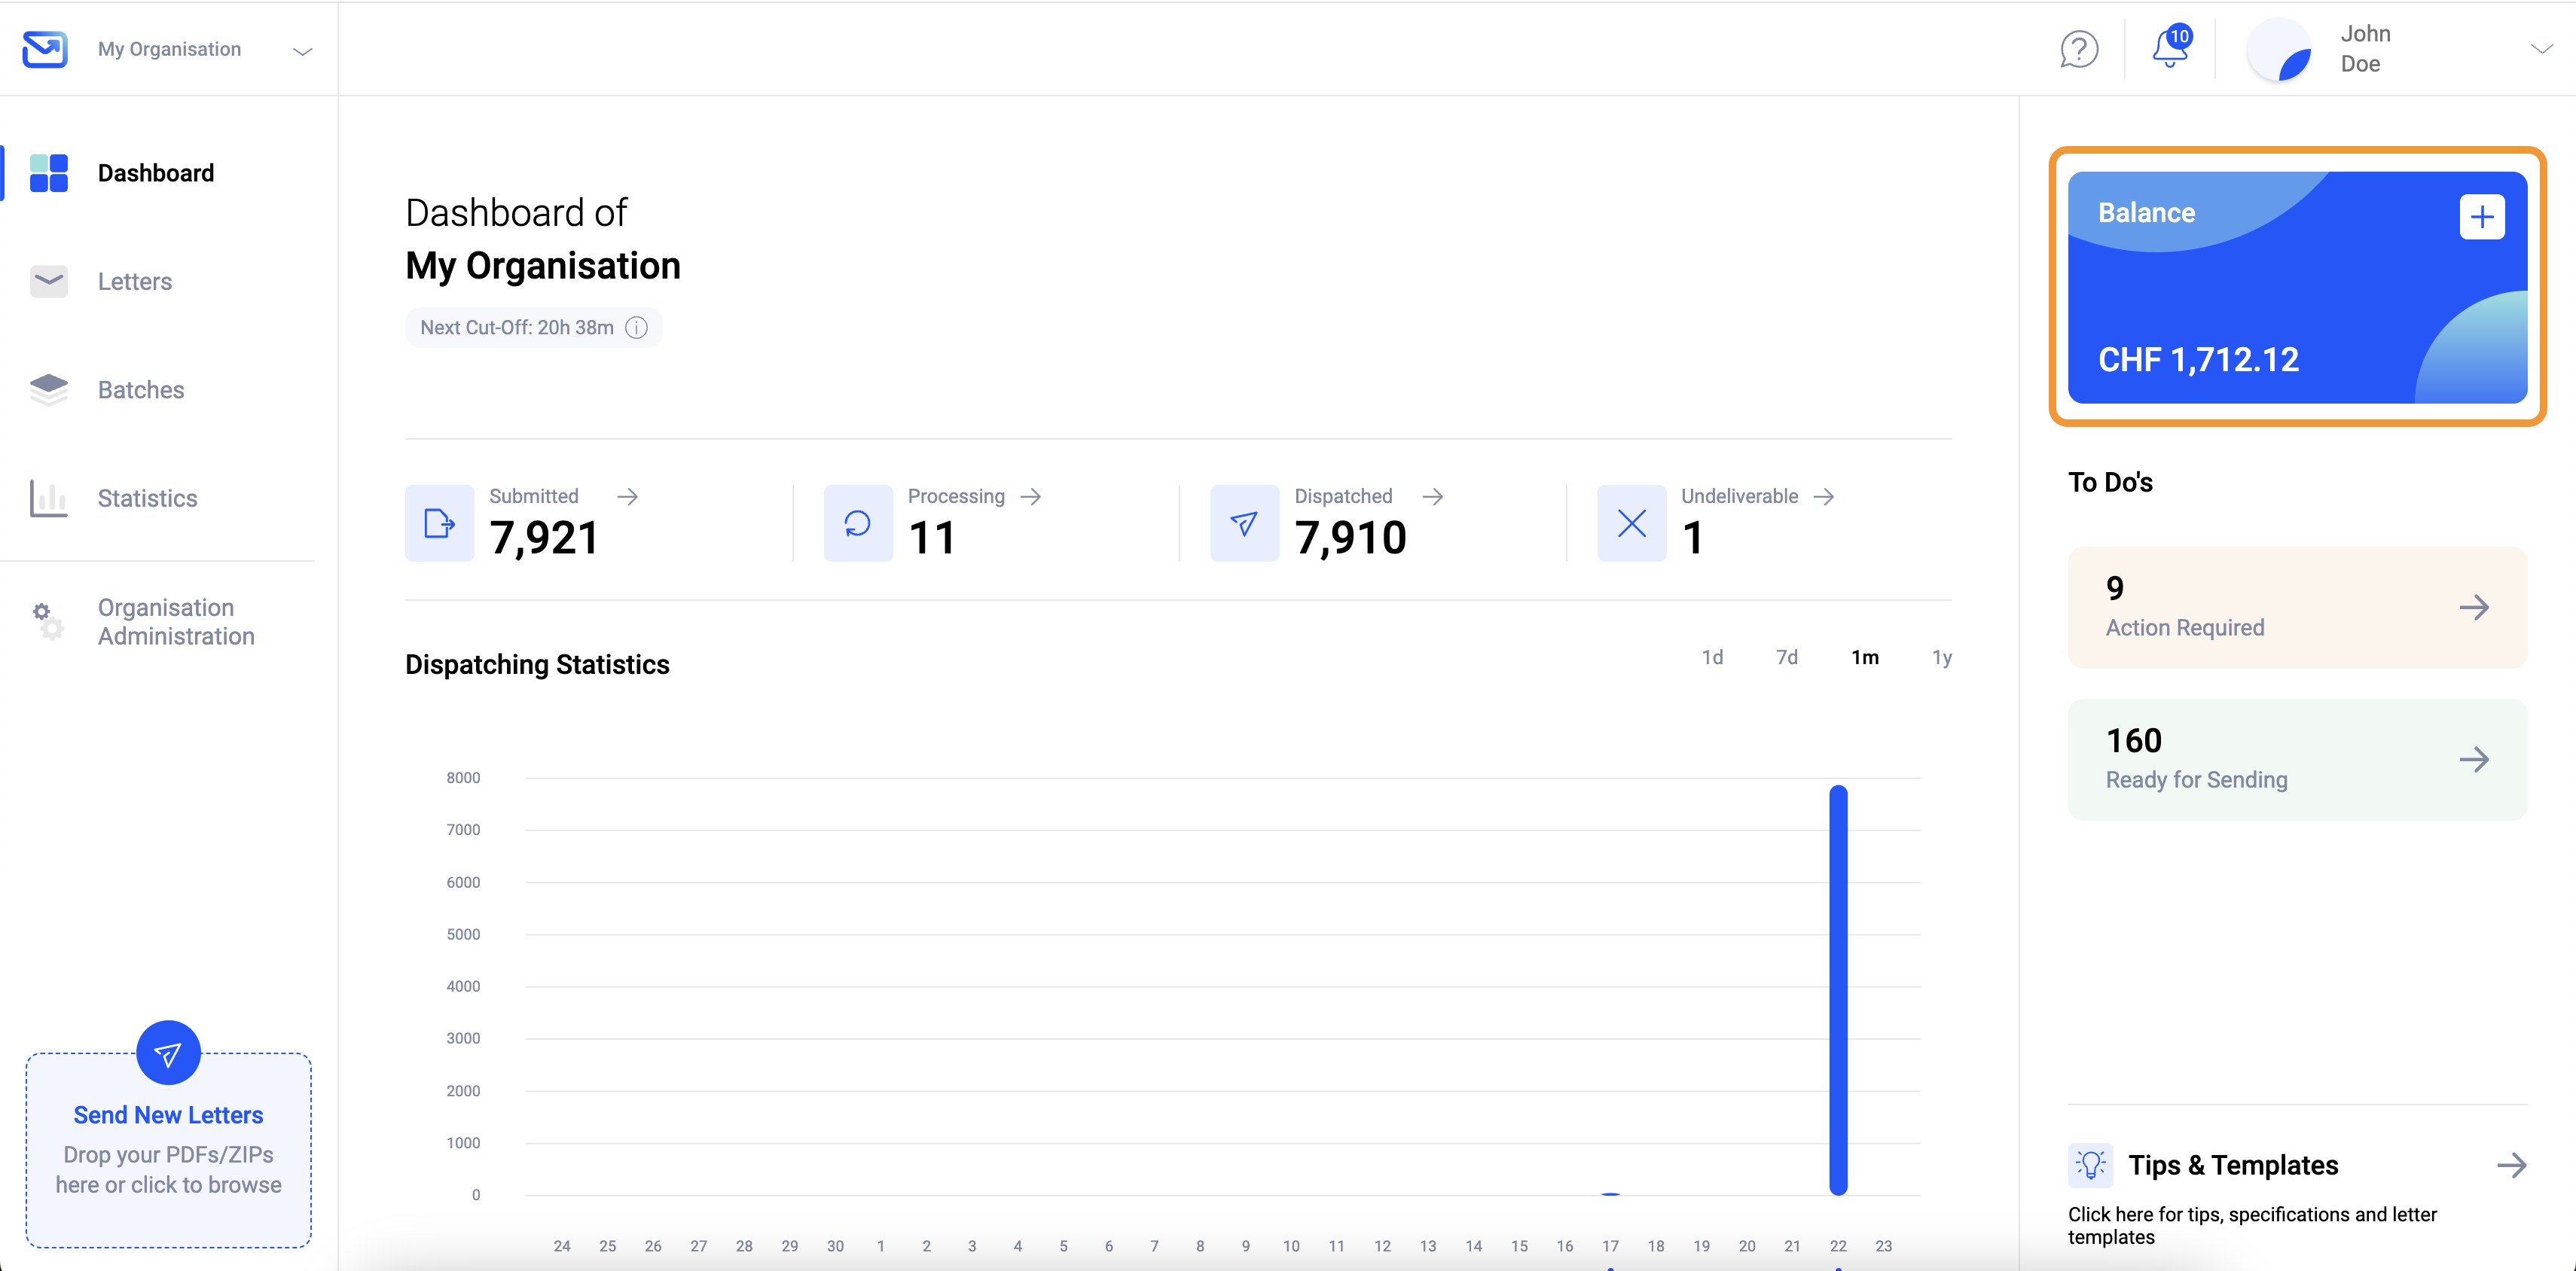The image size is (2576, 1271).
Task: Click the Organisation Administration gears icon
Action: click(48, 621)
